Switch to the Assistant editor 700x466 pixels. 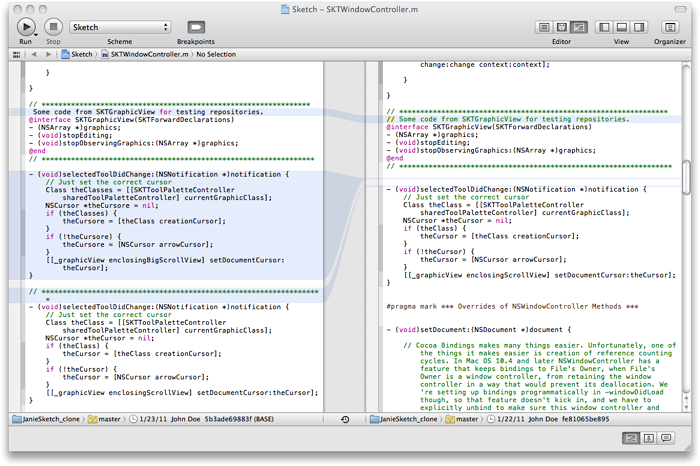561,27
